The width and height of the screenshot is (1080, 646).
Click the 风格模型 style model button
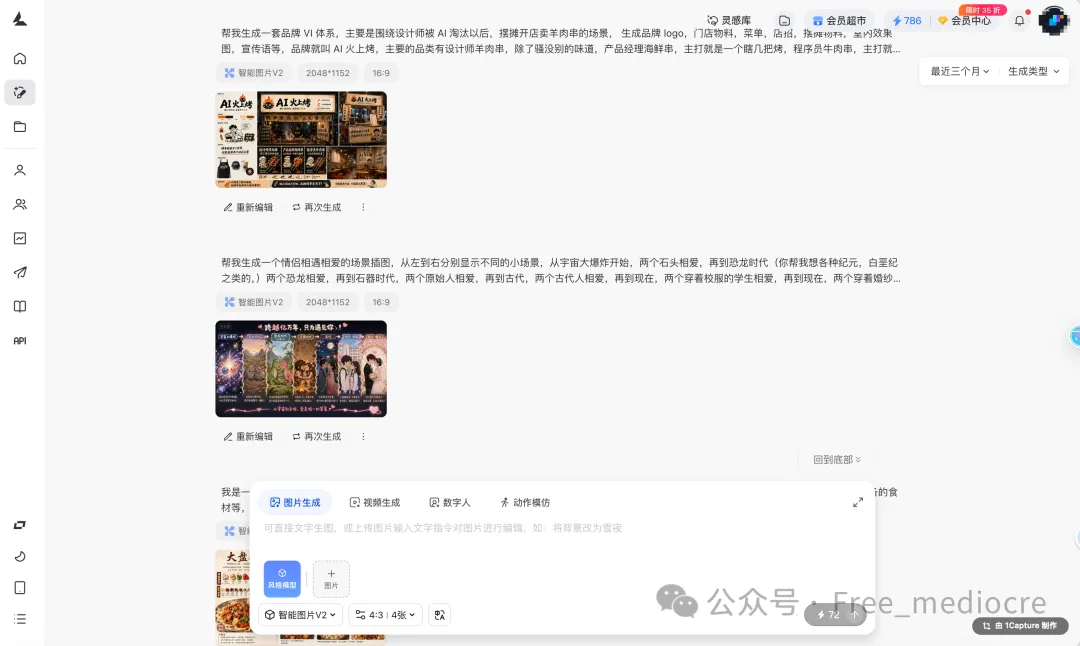[282, 579]
